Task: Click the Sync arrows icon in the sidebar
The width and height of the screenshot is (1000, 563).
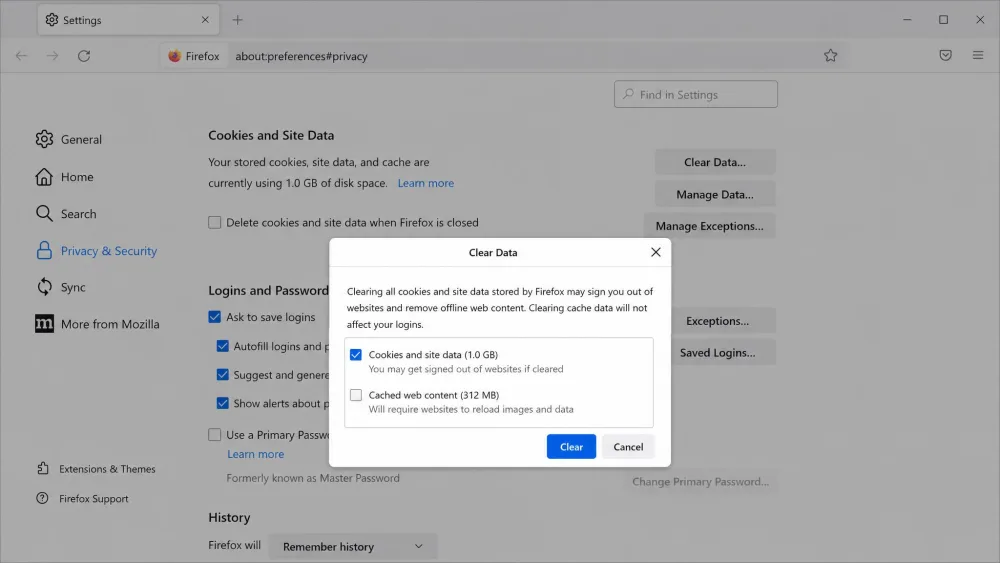Action: tap(44, 287)
